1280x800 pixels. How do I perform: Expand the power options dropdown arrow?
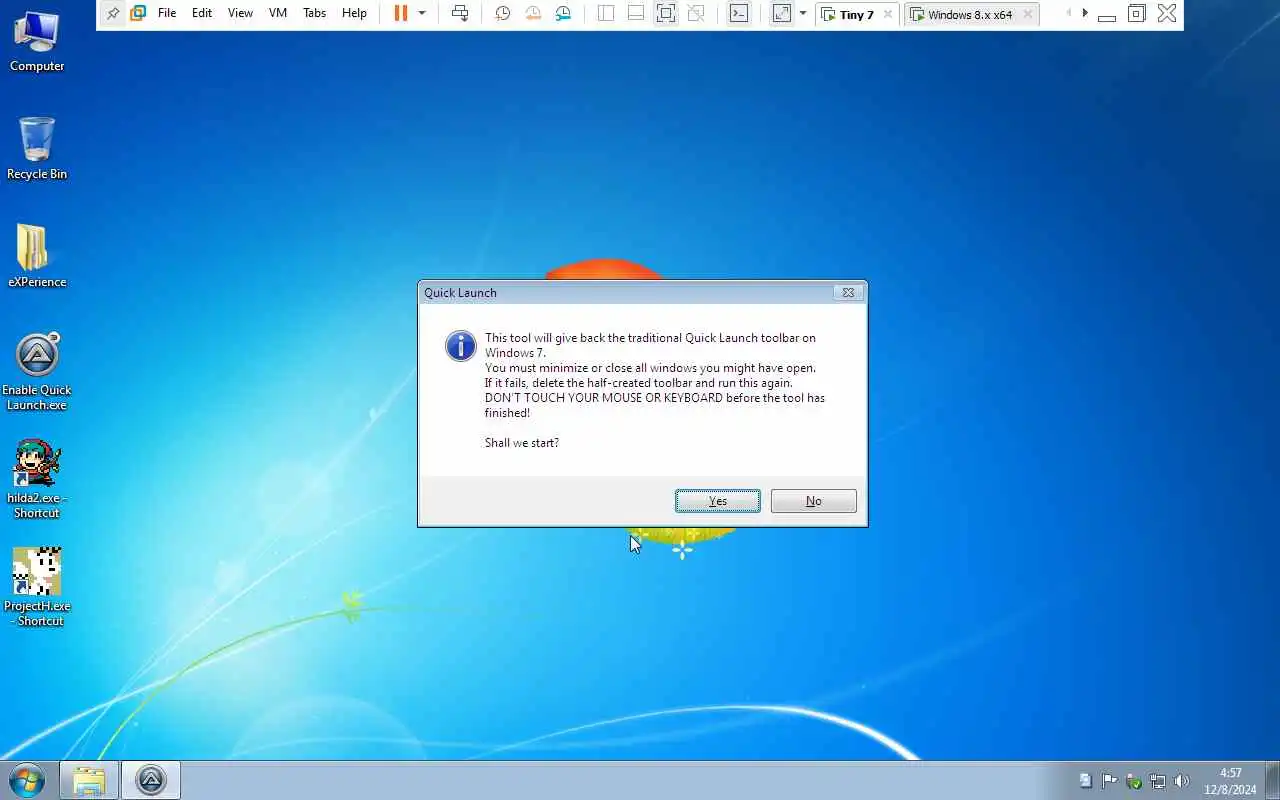point(421,13)
